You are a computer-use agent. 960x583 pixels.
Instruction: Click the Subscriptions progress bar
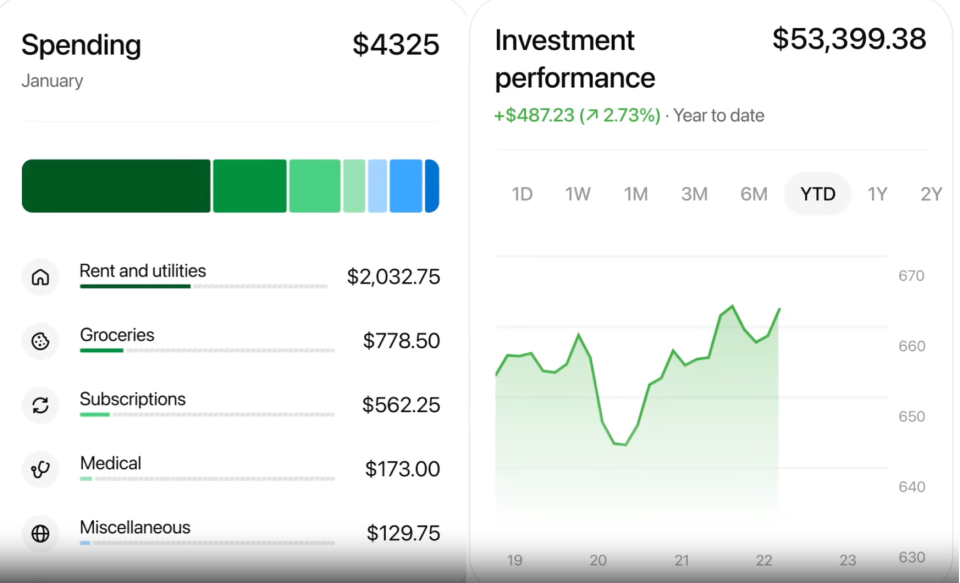click(x=207, y=415)
